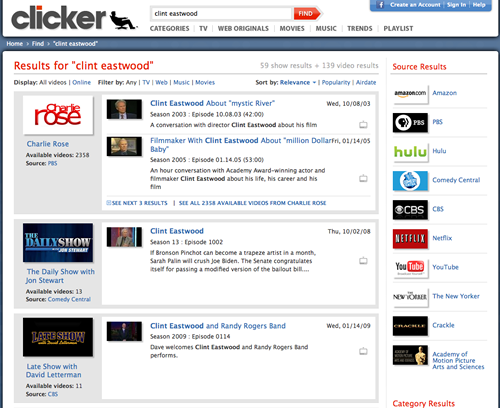The height and width of the screenshot is (408, 500).
Task: Sort results by Airdate
Action: click(x=366, y=82)
